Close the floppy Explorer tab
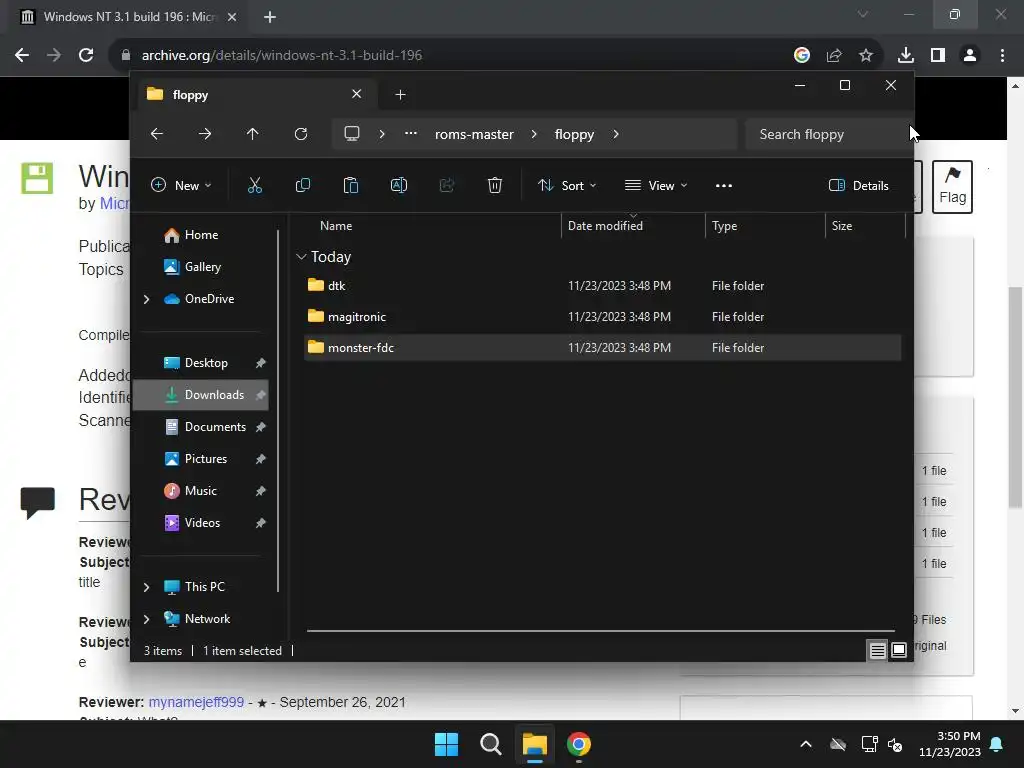The image size is (1024, 768). click(357, 94)
